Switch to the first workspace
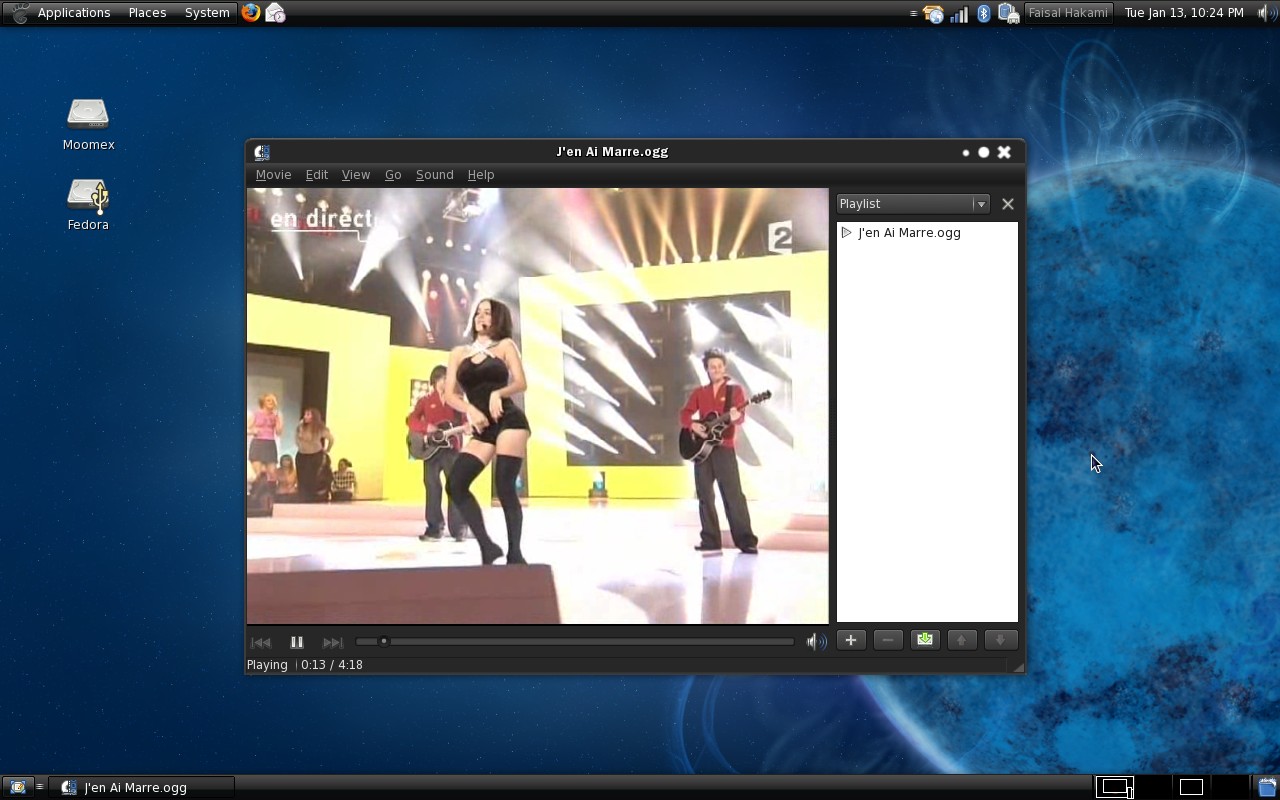 coord(1116,787)
